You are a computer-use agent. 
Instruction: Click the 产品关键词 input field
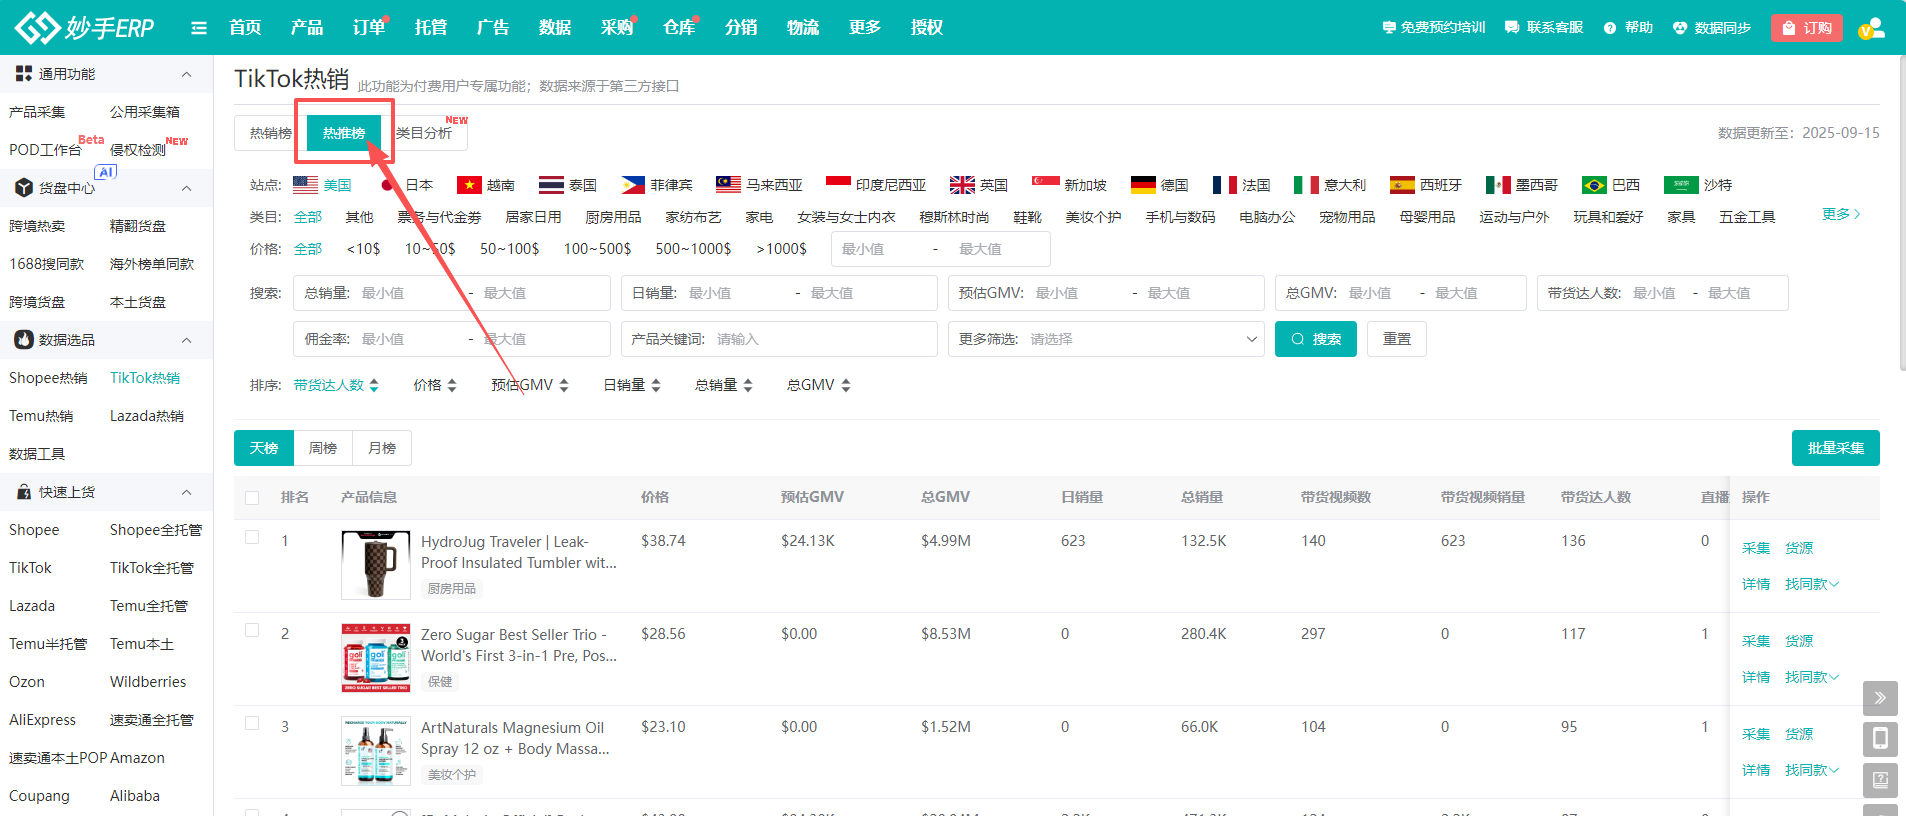820,339
